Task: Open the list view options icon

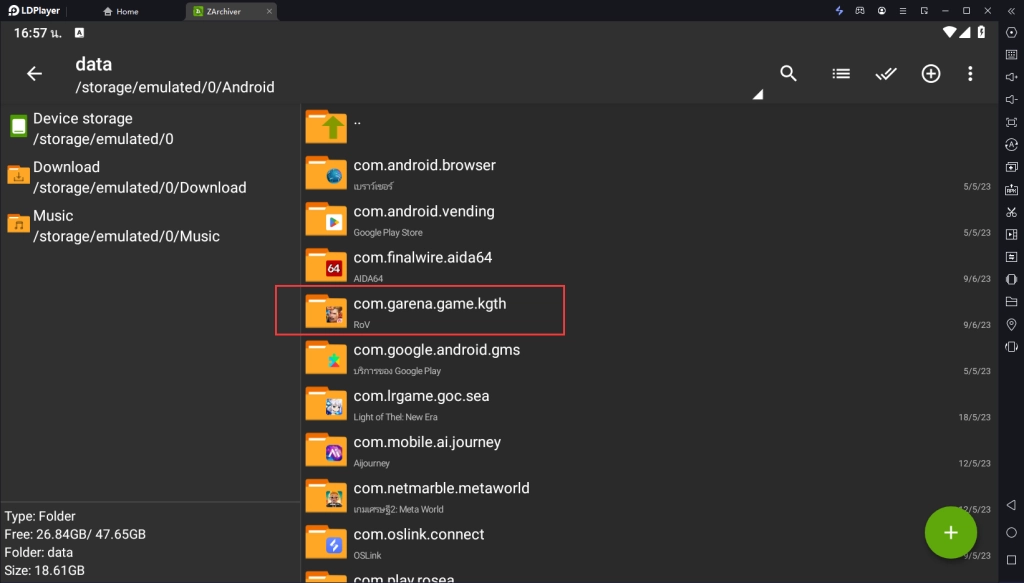Action: (841, 74)
